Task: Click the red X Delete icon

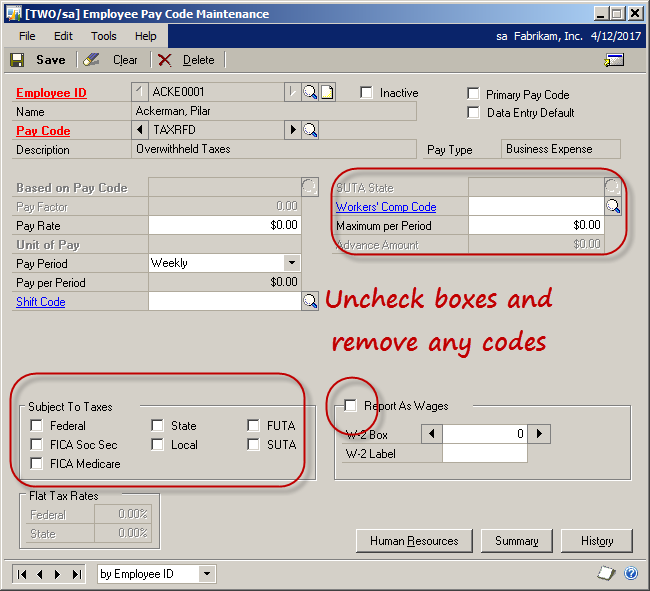Action: 165,60
